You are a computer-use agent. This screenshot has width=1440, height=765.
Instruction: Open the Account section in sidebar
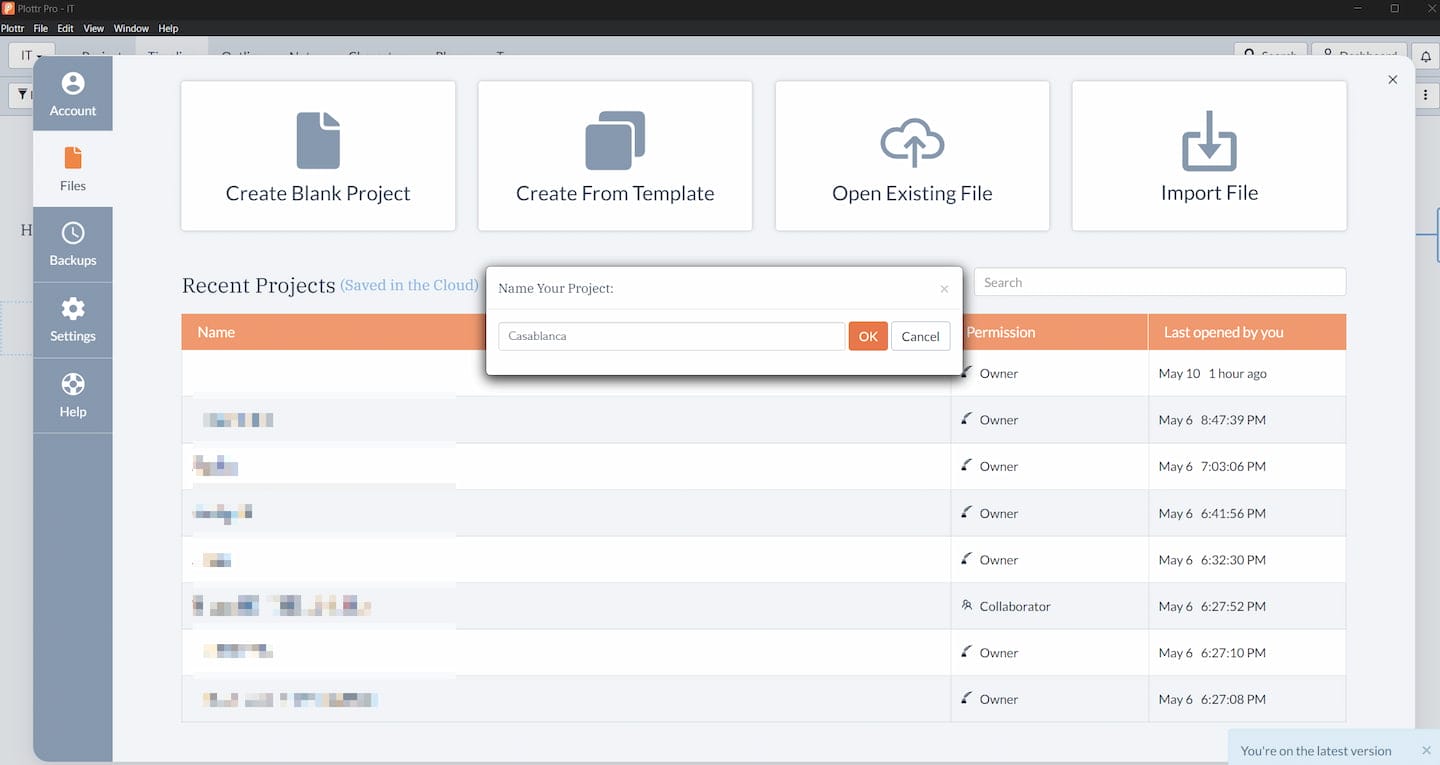click(73, 94)
